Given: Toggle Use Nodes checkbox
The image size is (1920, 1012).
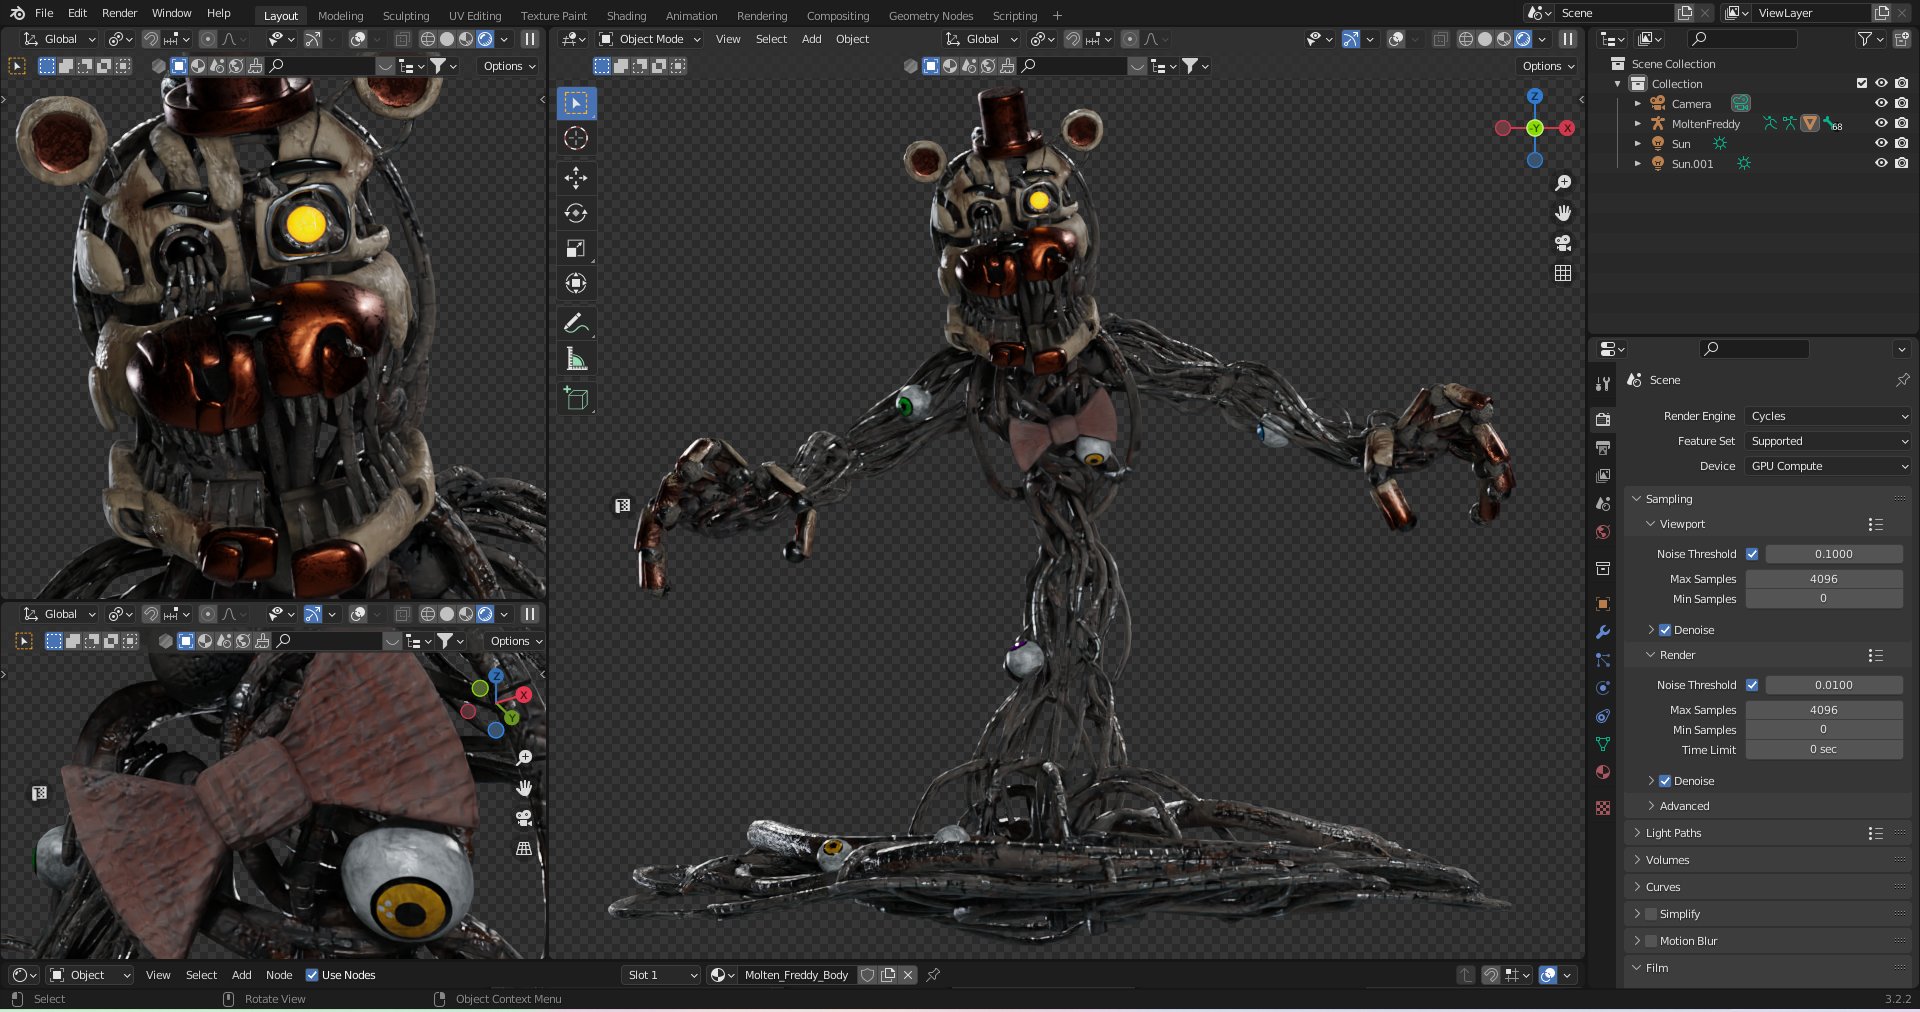Looking at the screenshot, I should (312, 975).
